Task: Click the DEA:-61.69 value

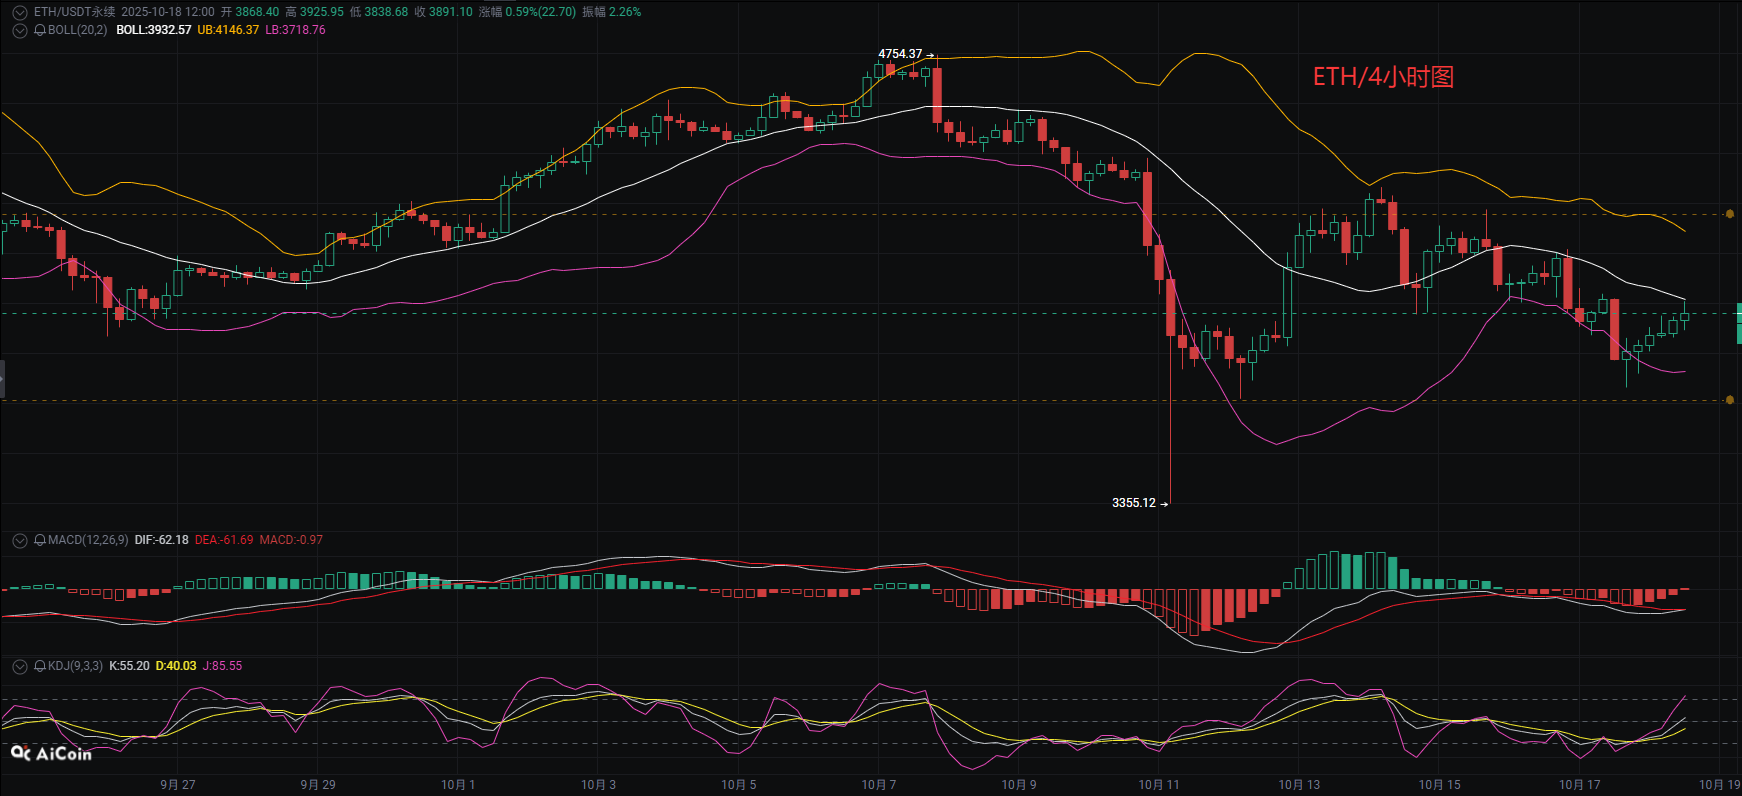Action: pyautogui.click(x=224, y=540)
